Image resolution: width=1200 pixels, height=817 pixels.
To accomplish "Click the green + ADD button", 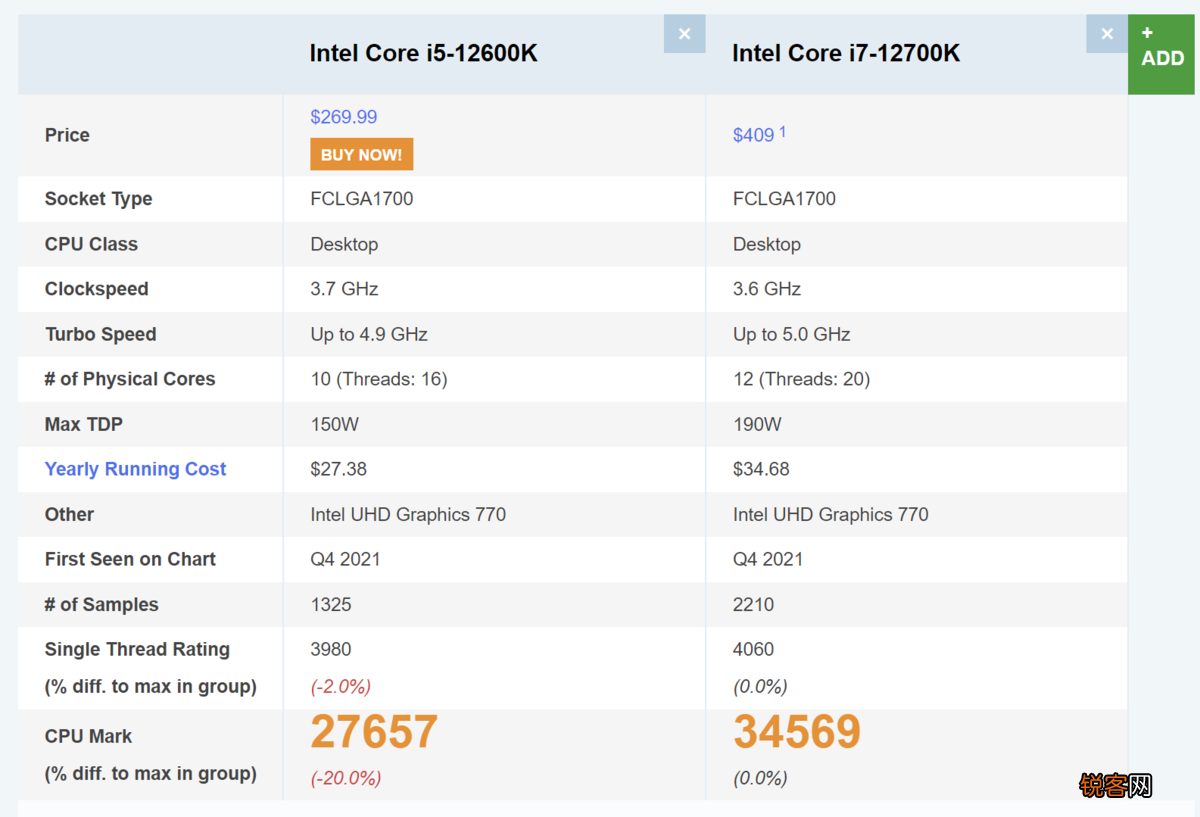I will click(1161, 55).
